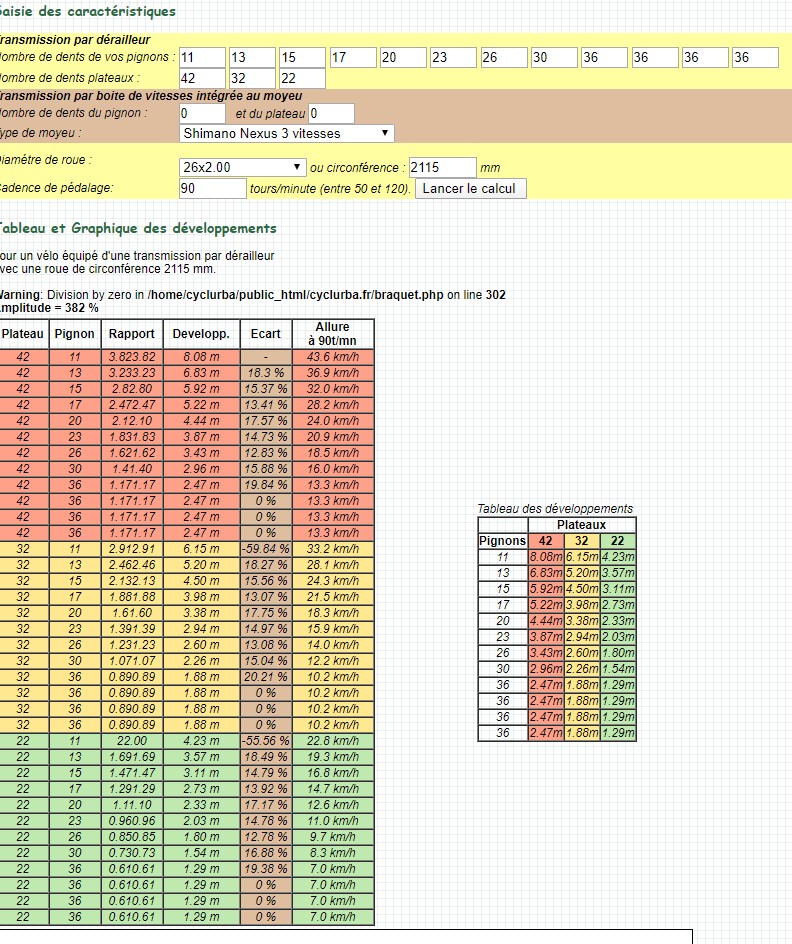Select the pignon input containing 13

(x=253, y=58)
